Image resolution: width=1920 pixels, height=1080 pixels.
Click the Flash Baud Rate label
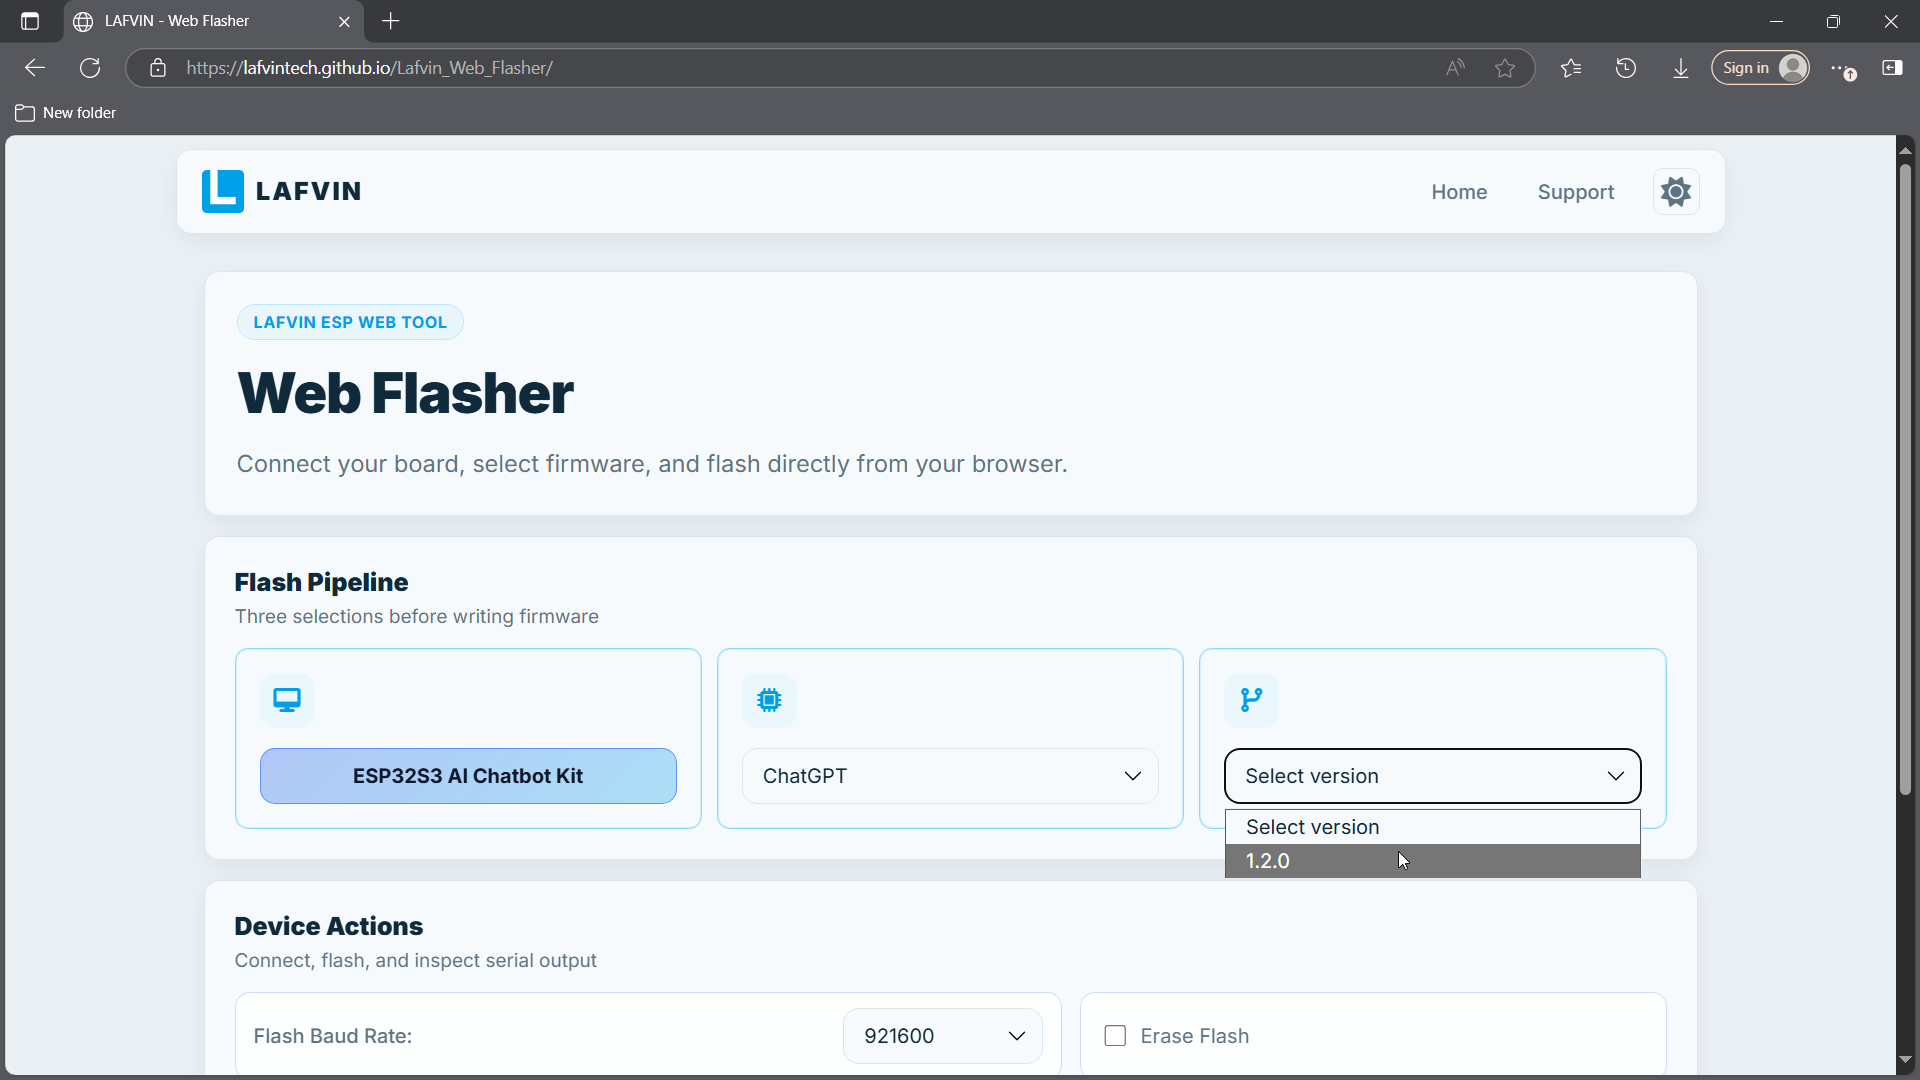click(x=333, y=1036)
